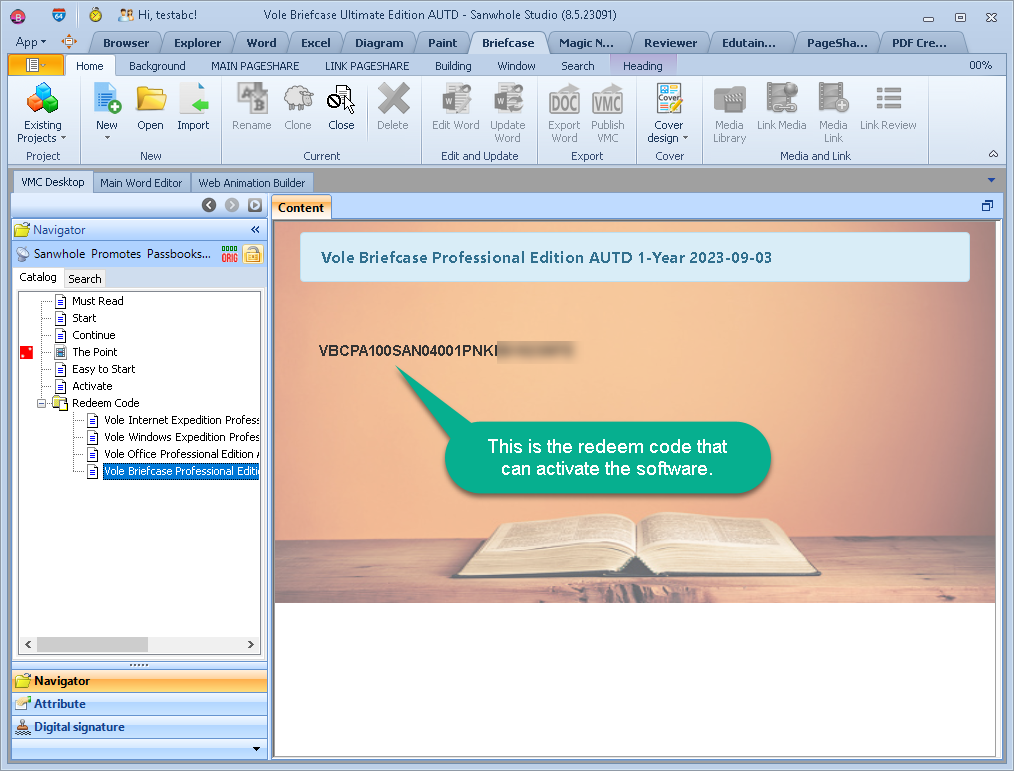Select 'Easy to Start' tree item
Image resolution: width=1014 pixels, height=771 pixels.
(x=103, y=369)
